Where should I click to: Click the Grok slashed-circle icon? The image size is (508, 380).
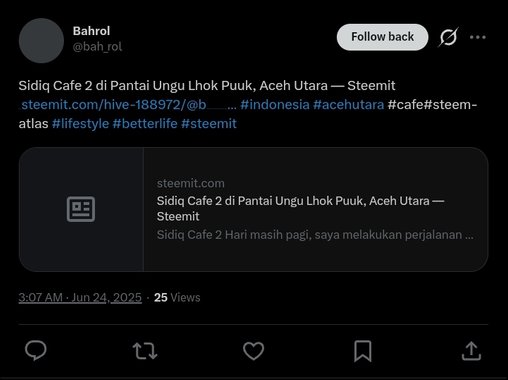(448, 37)
